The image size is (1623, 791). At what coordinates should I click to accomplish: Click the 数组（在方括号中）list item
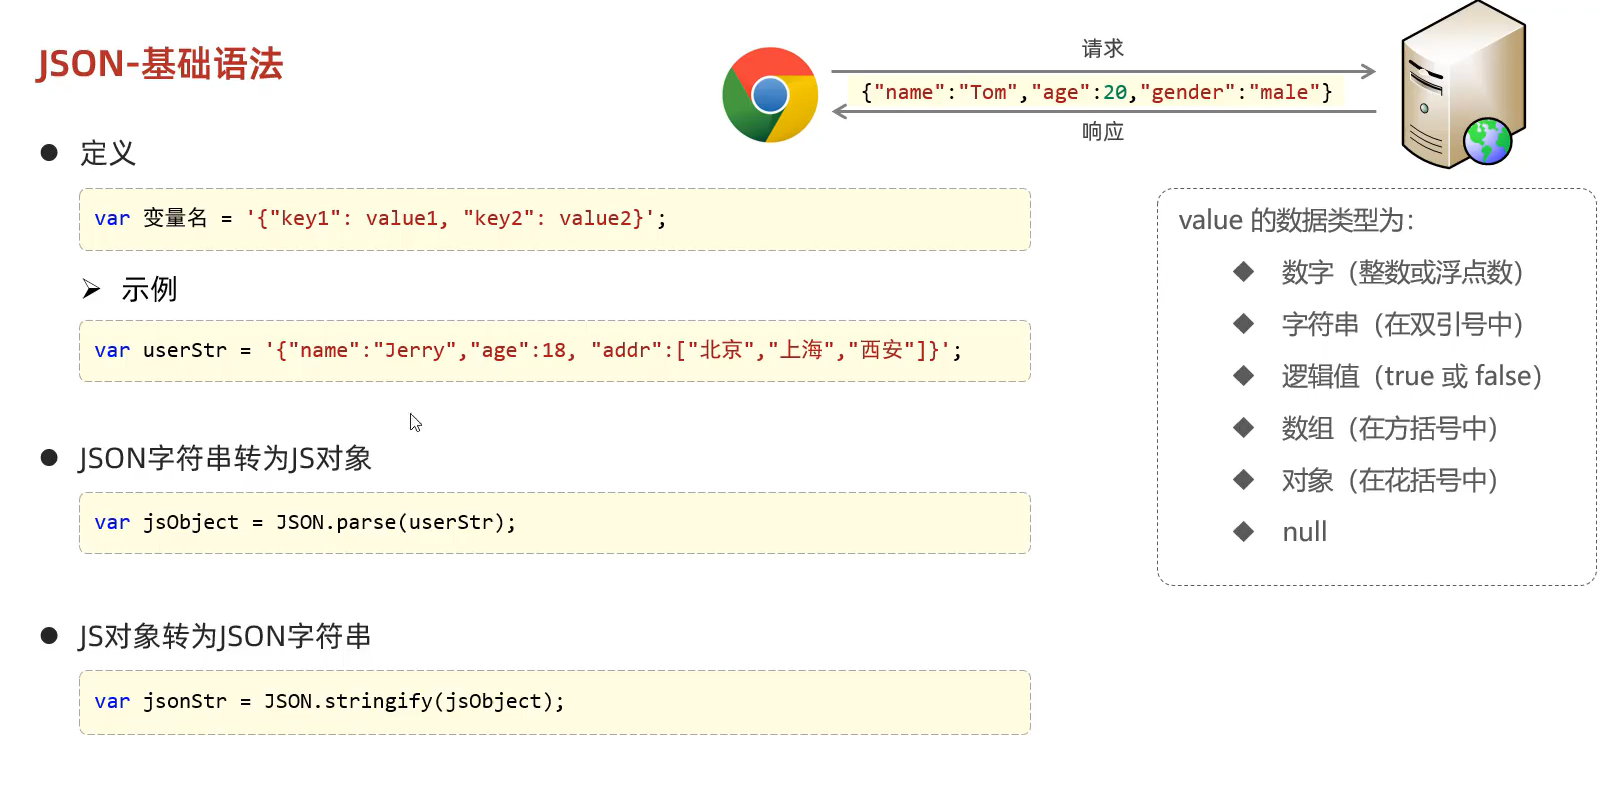coord(1390,428)
